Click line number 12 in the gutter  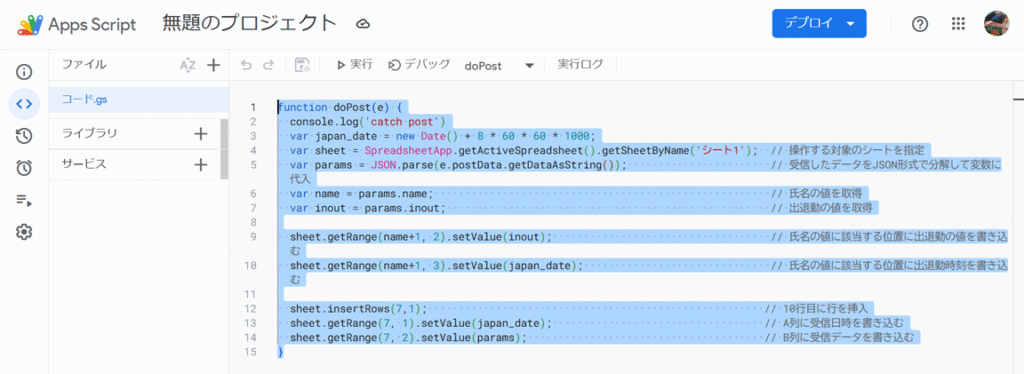[251, 309]
